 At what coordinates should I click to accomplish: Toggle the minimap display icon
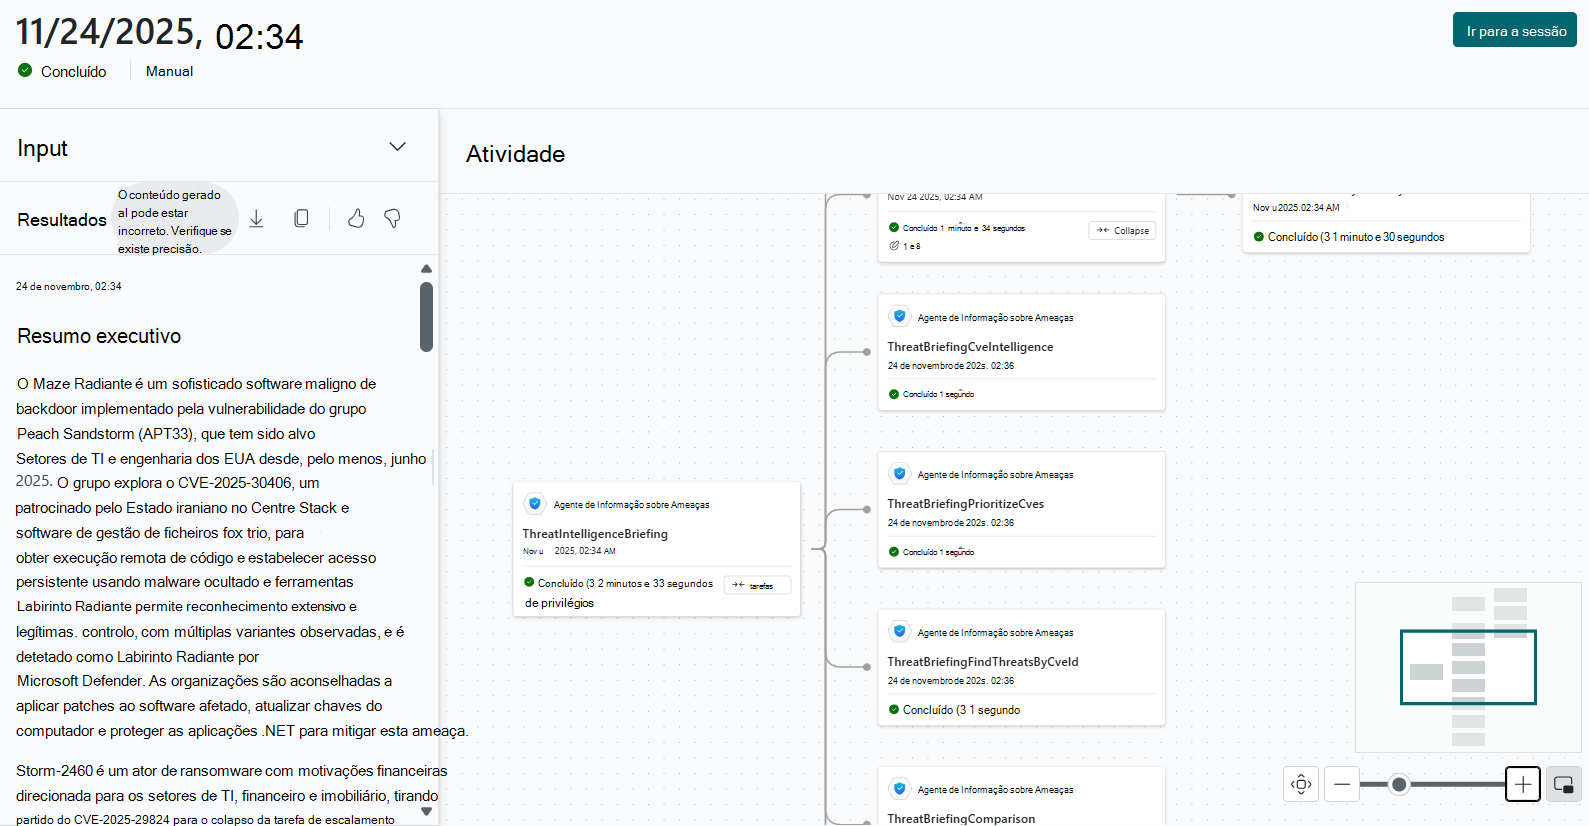point(1564,784)
